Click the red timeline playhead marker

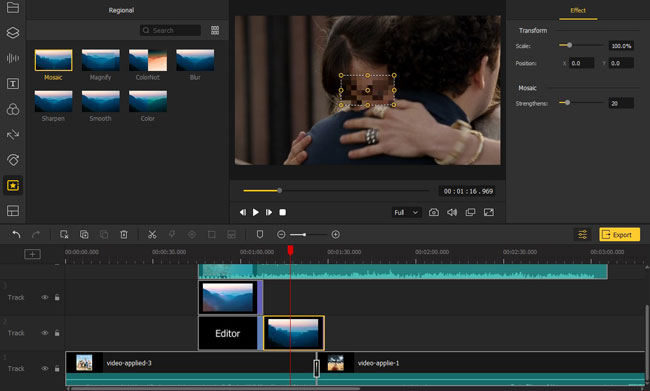[x=291, y=250]
